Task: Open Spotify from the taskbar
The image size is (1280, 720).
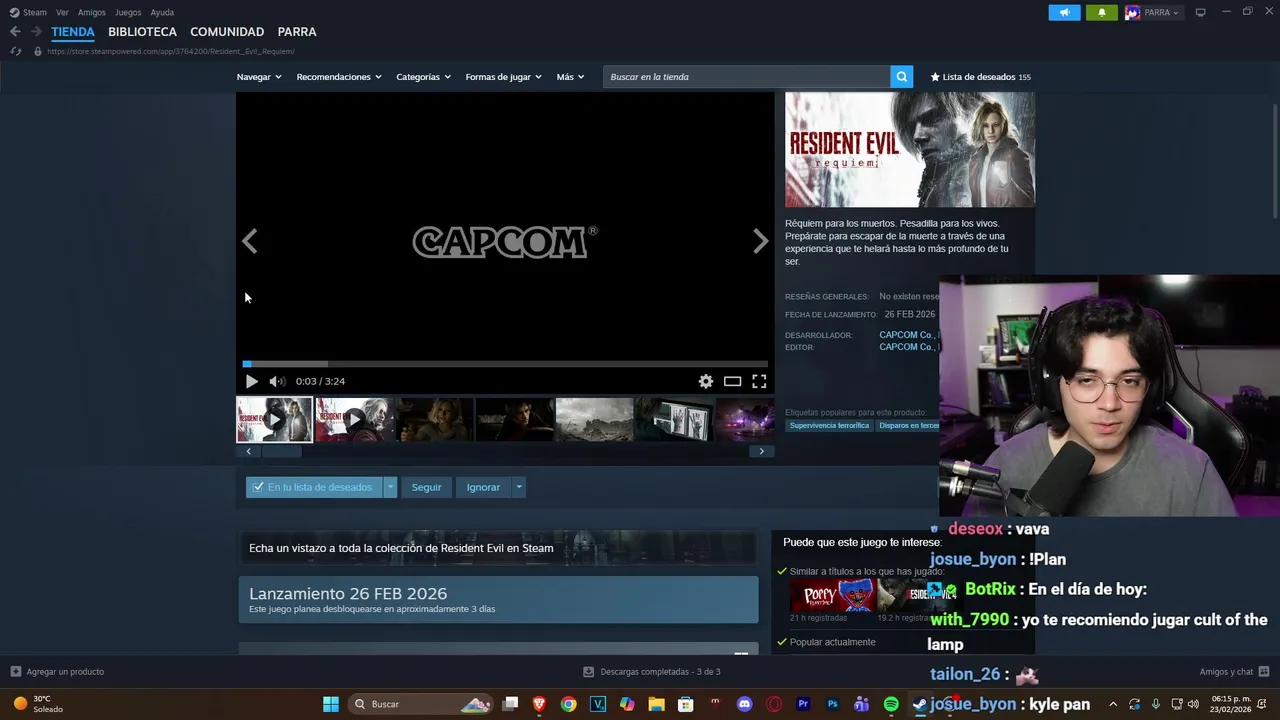Action: 890,704
